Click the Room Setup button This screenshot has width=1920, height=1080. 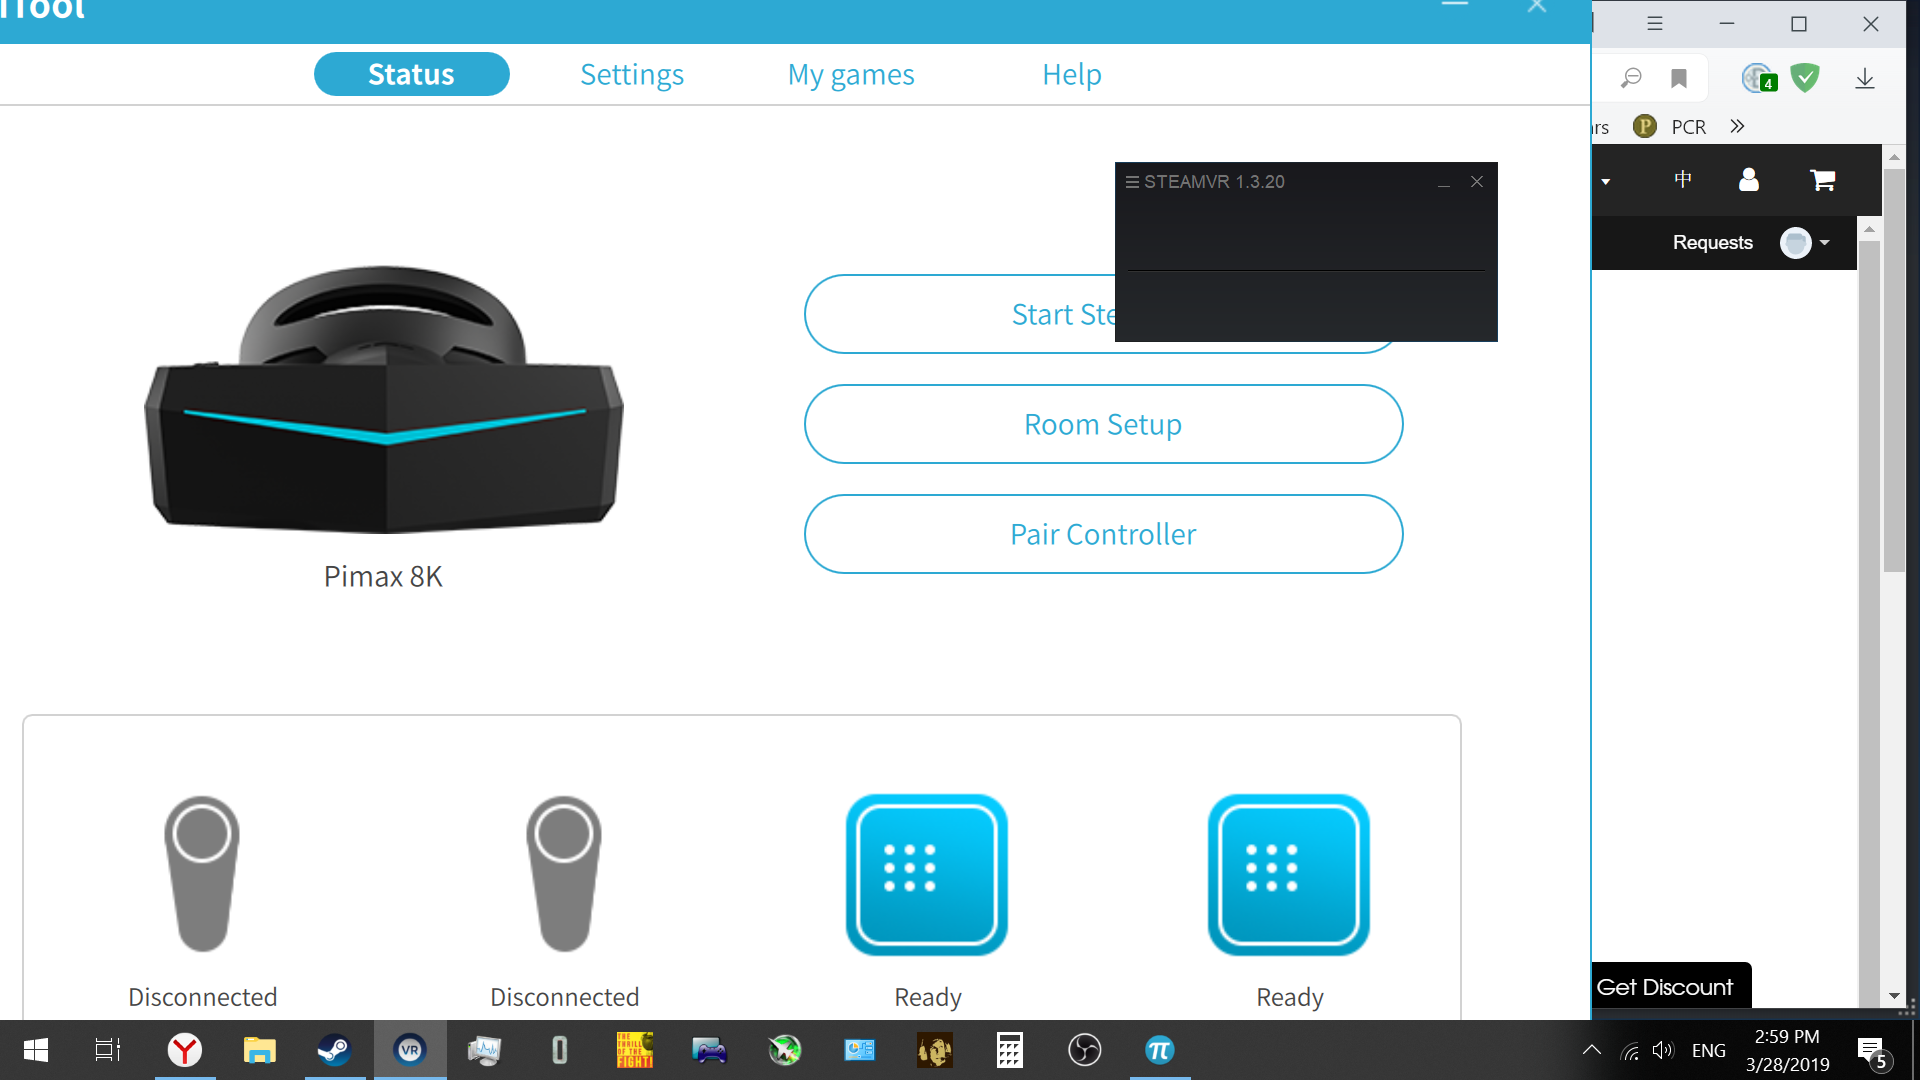click(x=1103, y=424)
